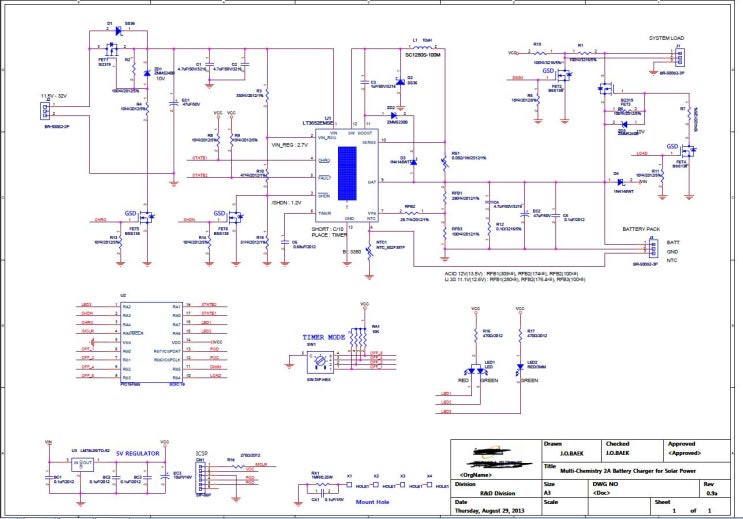743x519 pixels.
Task: Select the D3 diode symbol
Action: 414,162
